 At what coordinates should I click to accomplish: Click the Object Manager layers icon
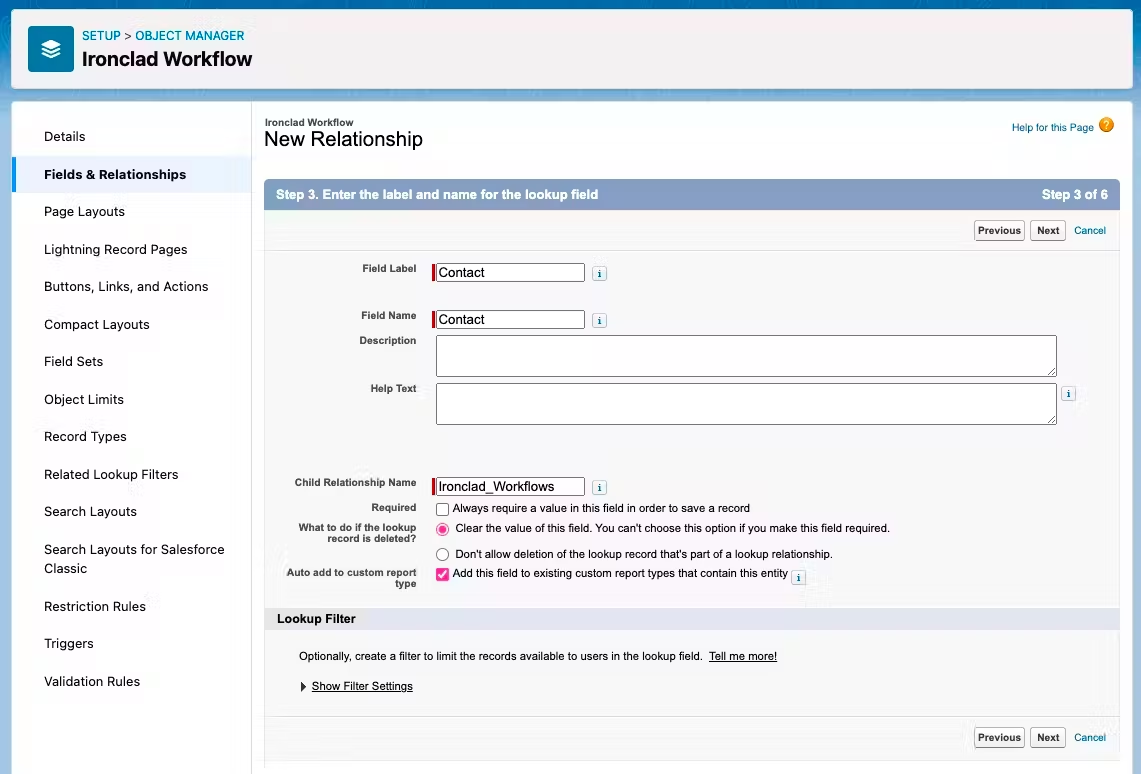click(51, 49)
